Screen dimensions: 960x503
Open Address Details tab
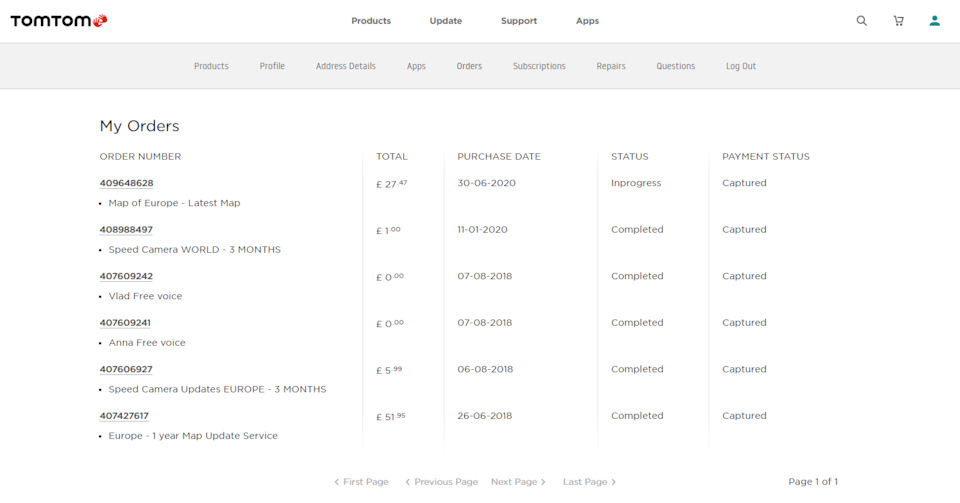click(x=346, y=66)
